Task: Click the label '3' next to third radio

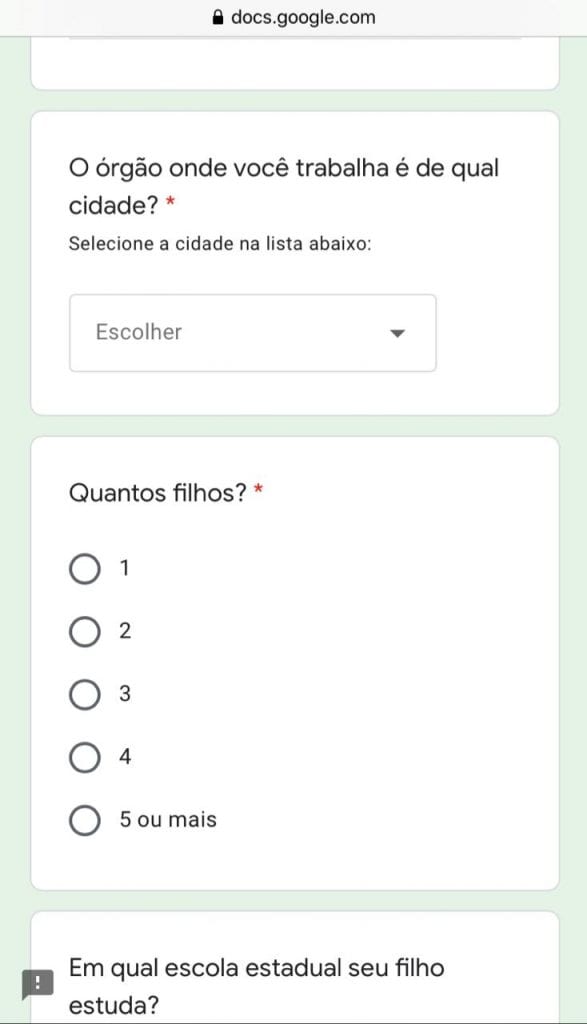Action: (x=125, y=694)
